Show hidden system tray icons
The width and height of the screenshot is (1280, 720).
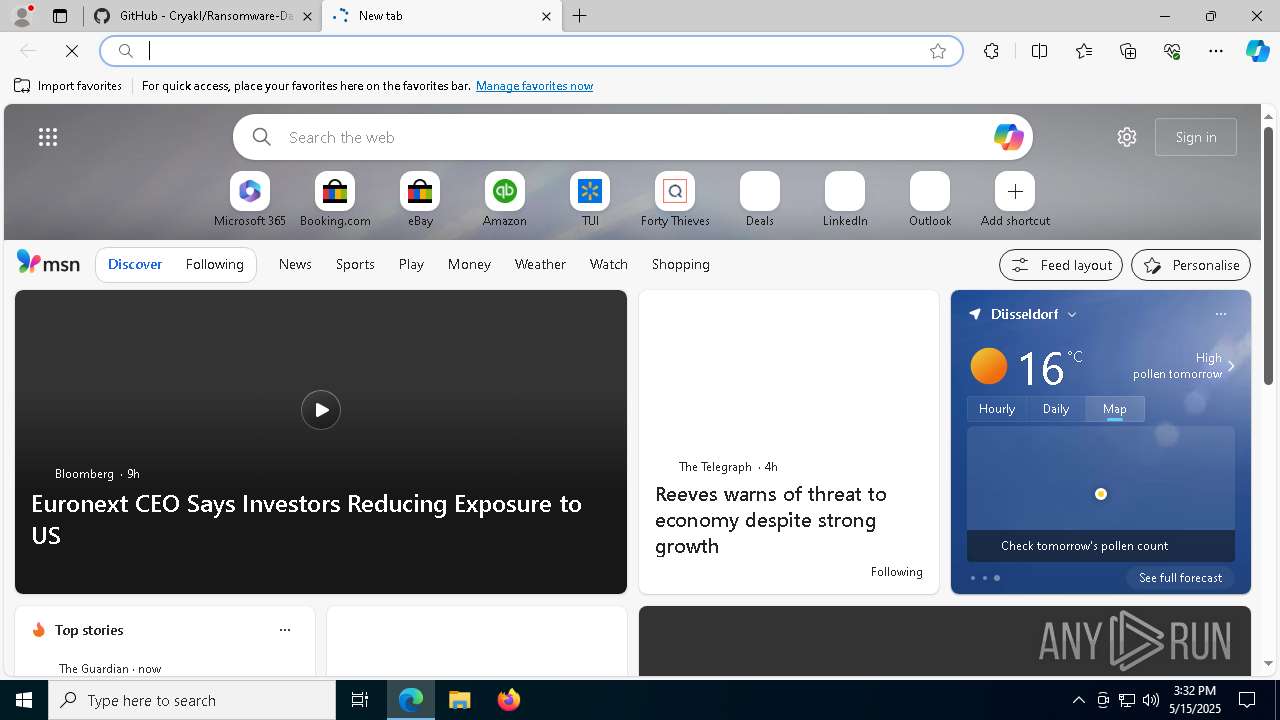click(x=1078, y=700)
